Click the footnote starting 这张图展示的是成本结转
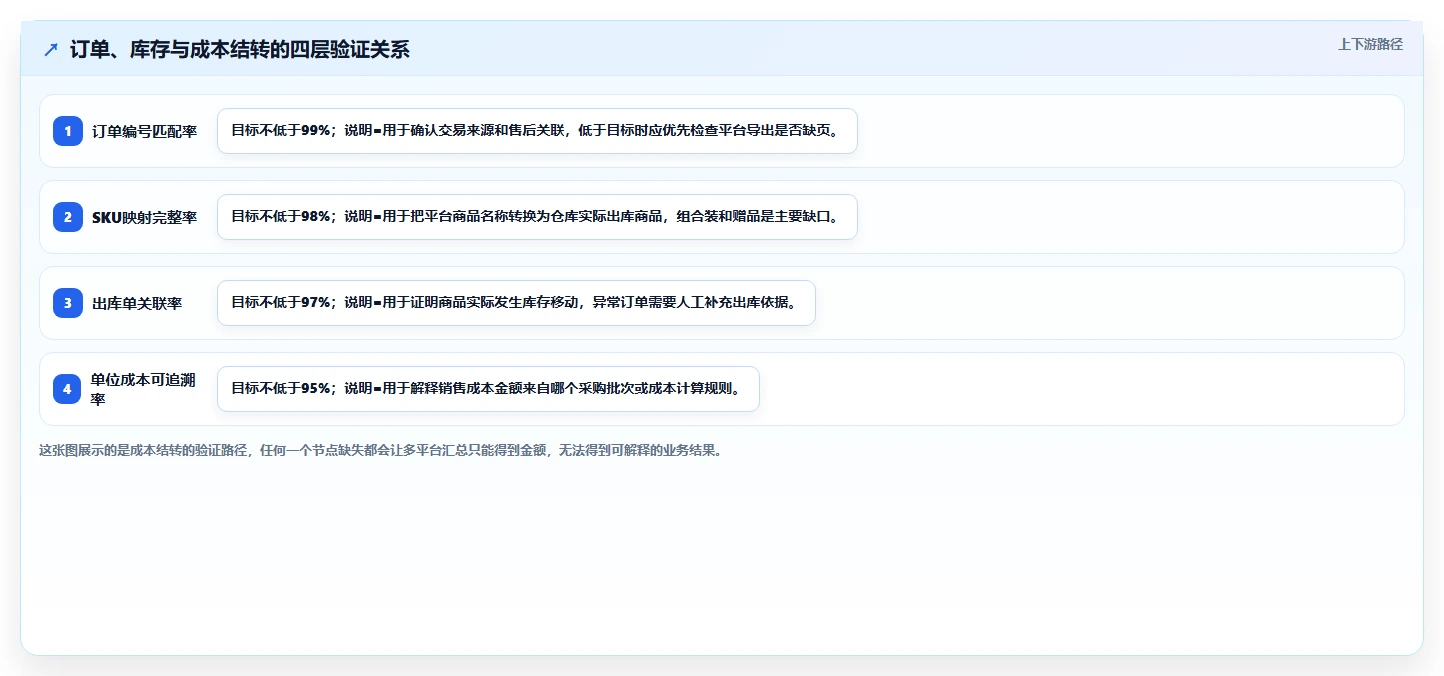1444x676 pixels. (x=380, y=450)
